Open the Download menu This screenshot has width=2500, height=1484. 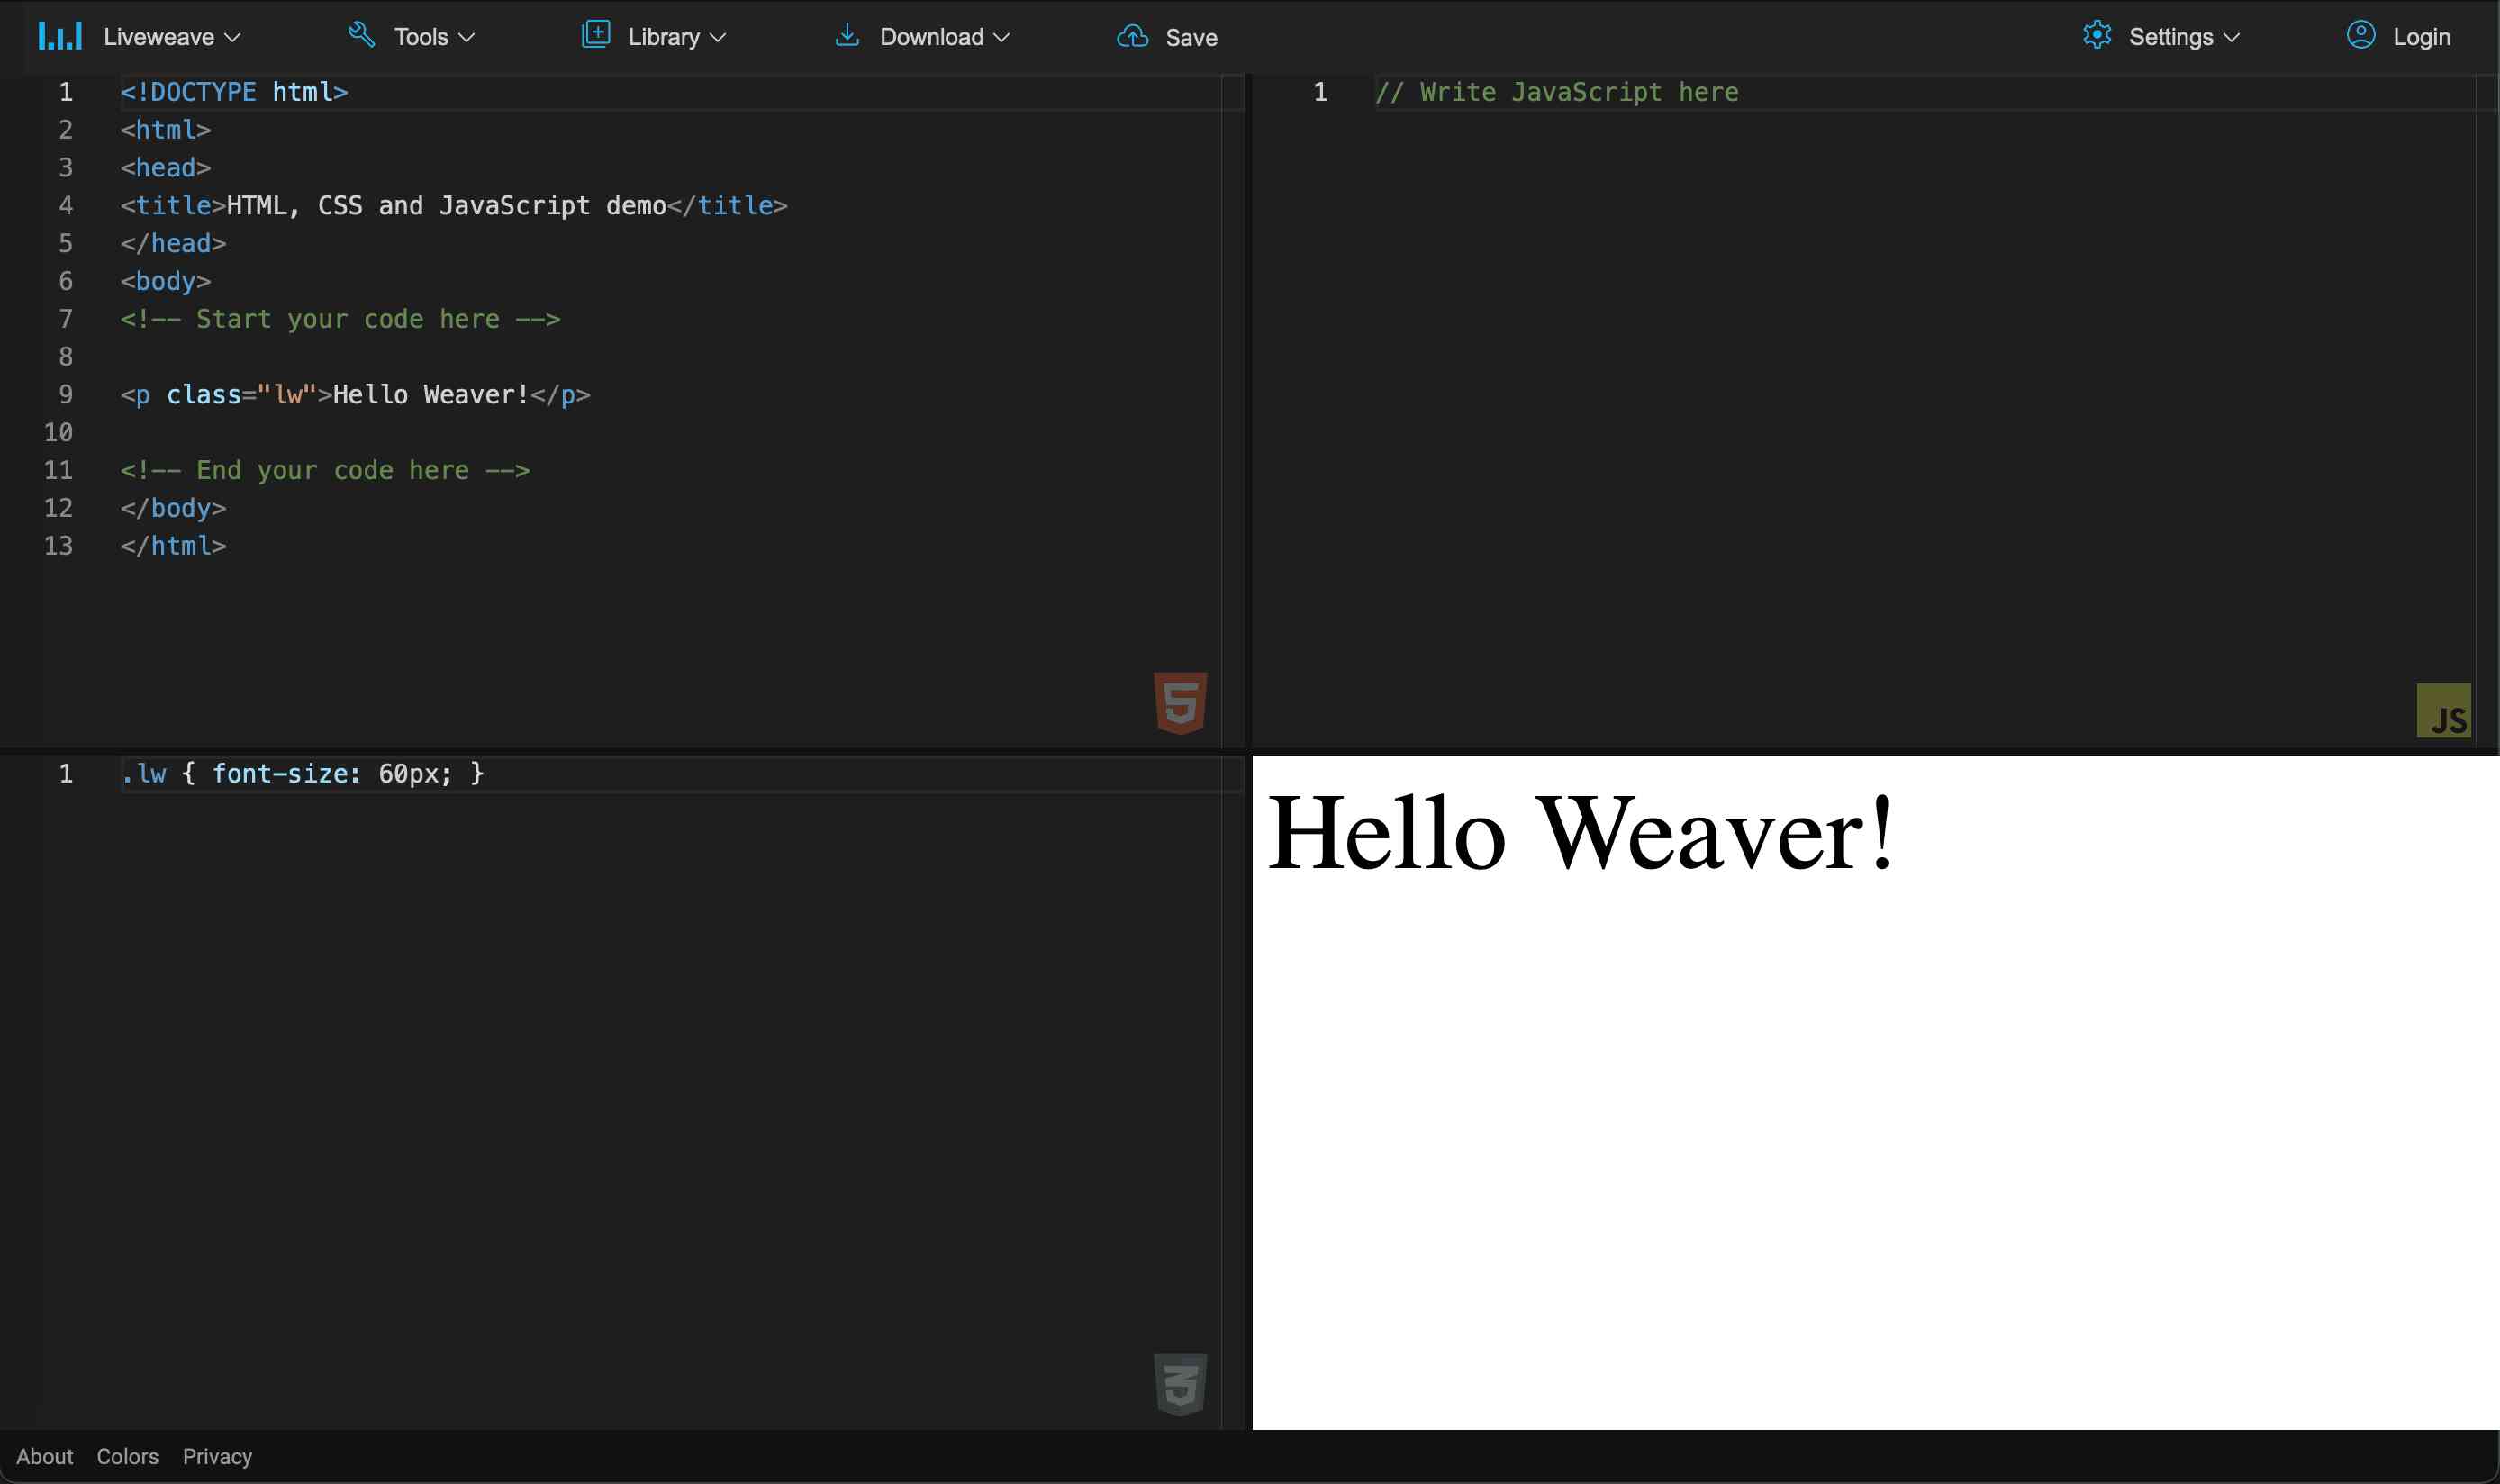click(931, 37)
